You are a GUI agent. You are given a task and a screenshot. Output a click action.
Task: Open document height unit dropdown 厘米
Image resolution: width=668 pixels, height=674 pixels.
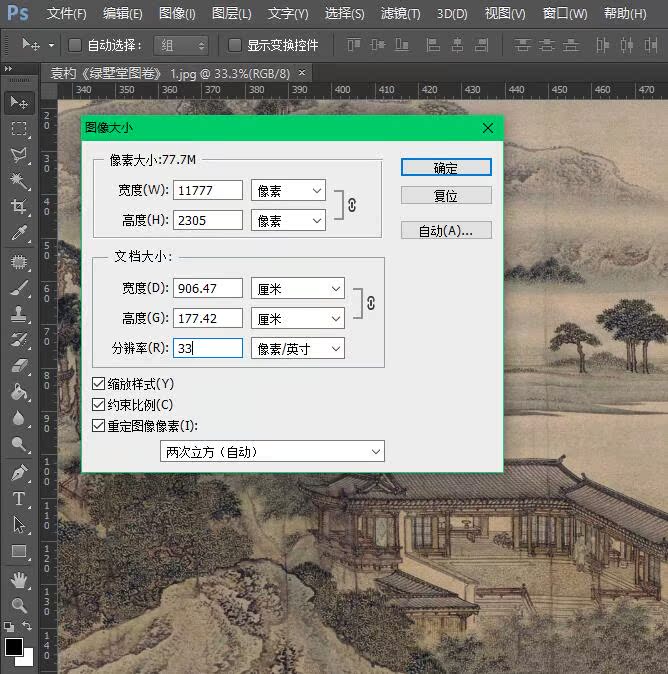click(x=298, y=319)
